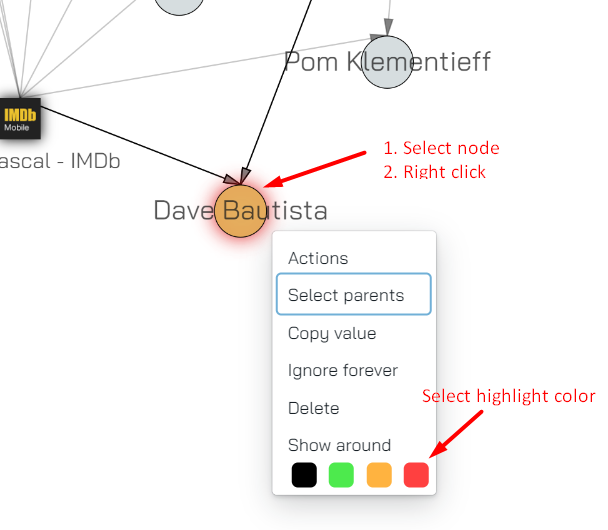This screenshot has width=608, height=530.
Task: Pick the orange highlight color swatch
Action: coord(379,475)
